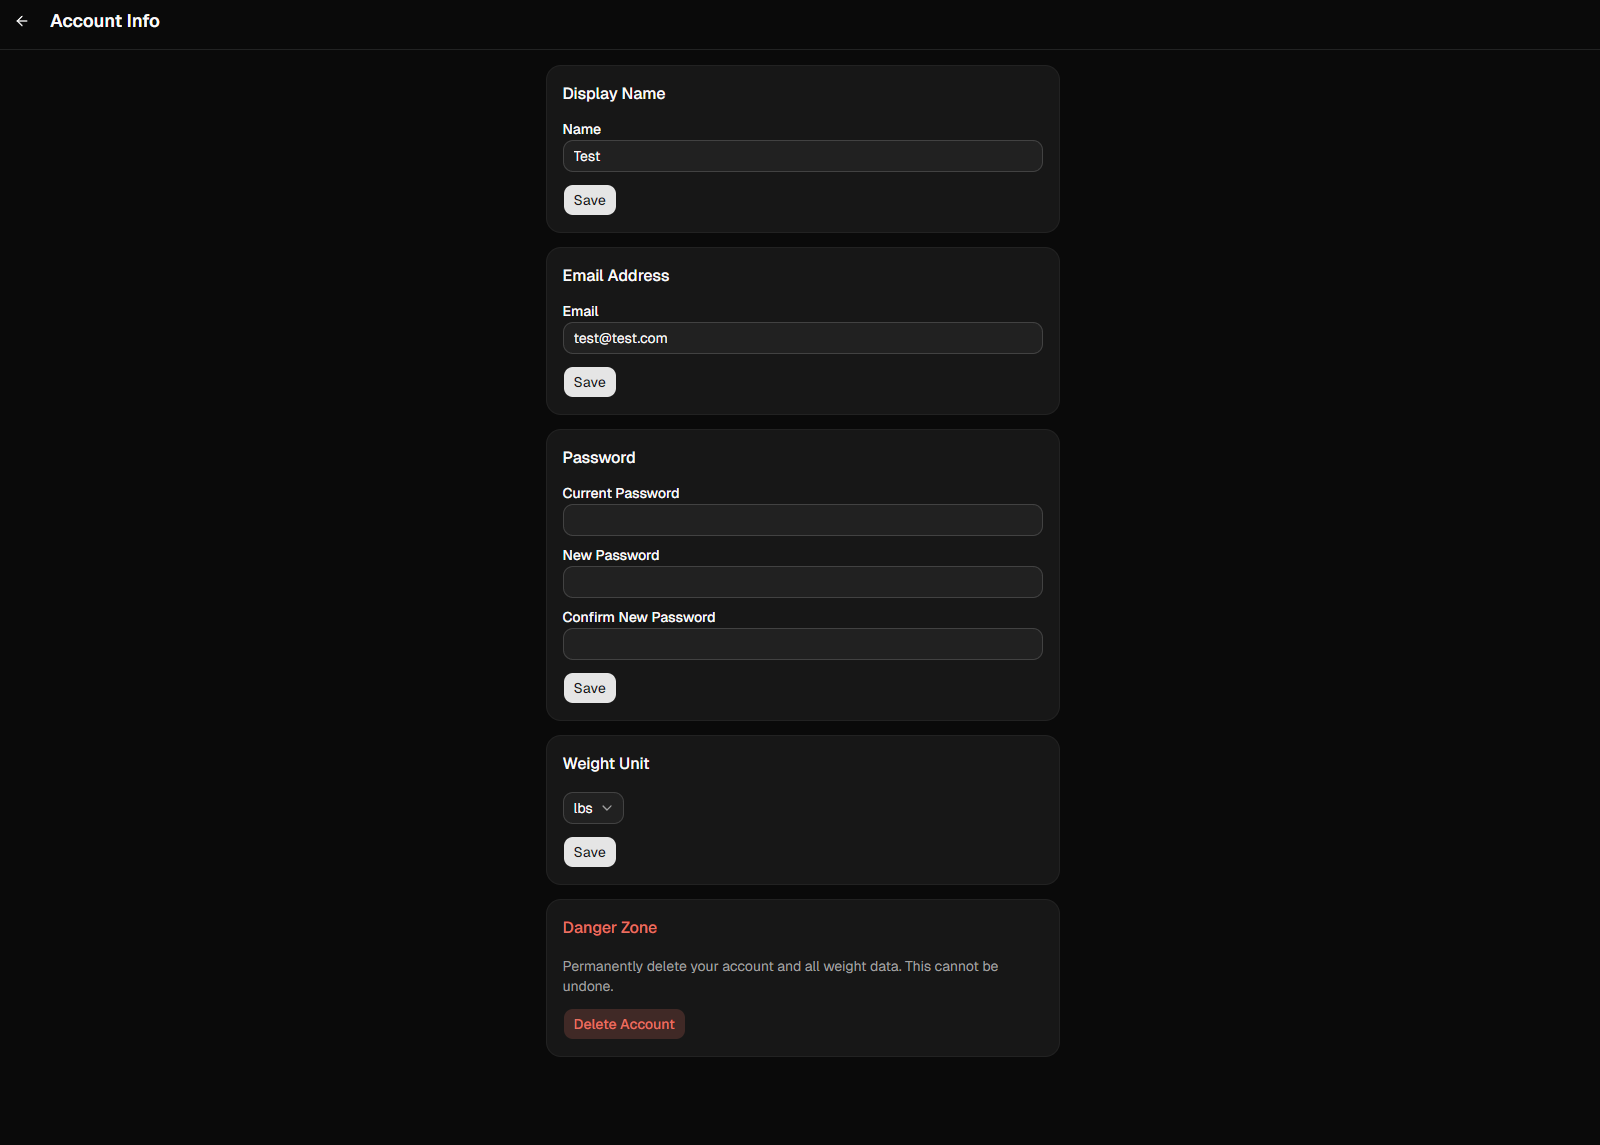The width and height of the screenshot is (1600, 1145).
Task: Click the Display Name section heading
Action: [613, 93]
